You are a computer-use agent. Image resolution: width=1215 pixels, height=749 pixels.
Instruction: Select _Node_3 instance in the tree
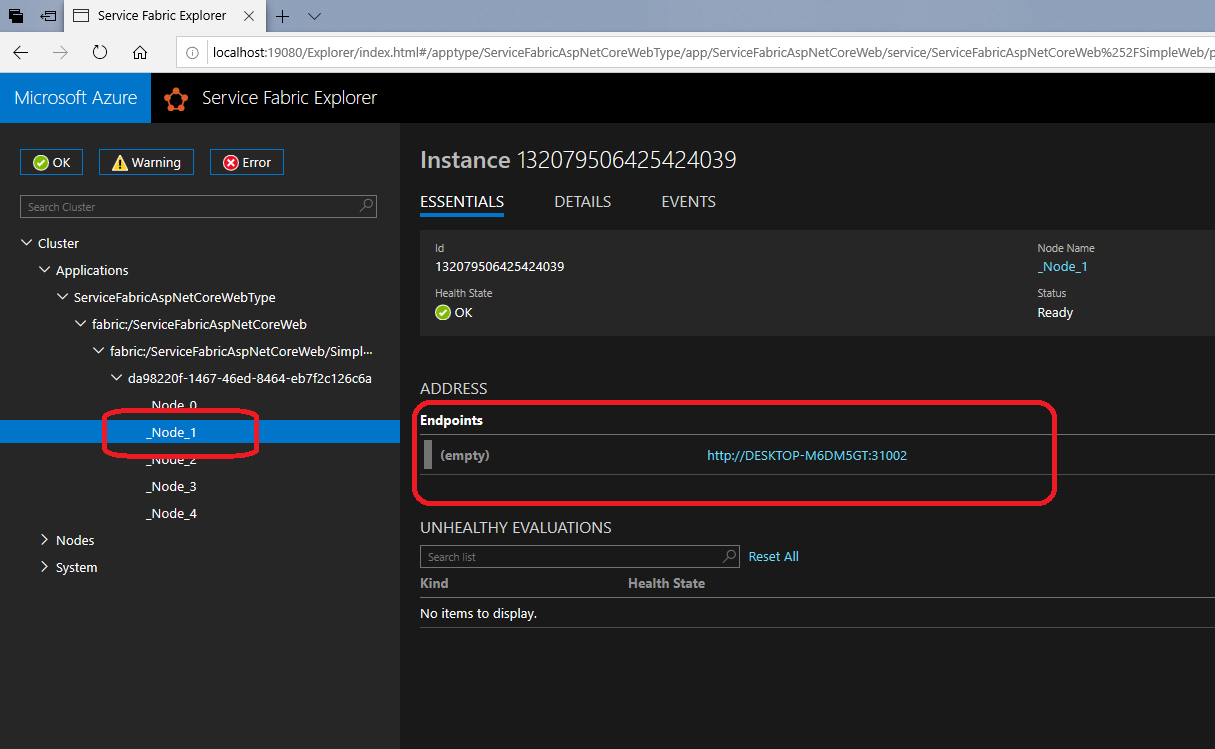click(171, 486)
